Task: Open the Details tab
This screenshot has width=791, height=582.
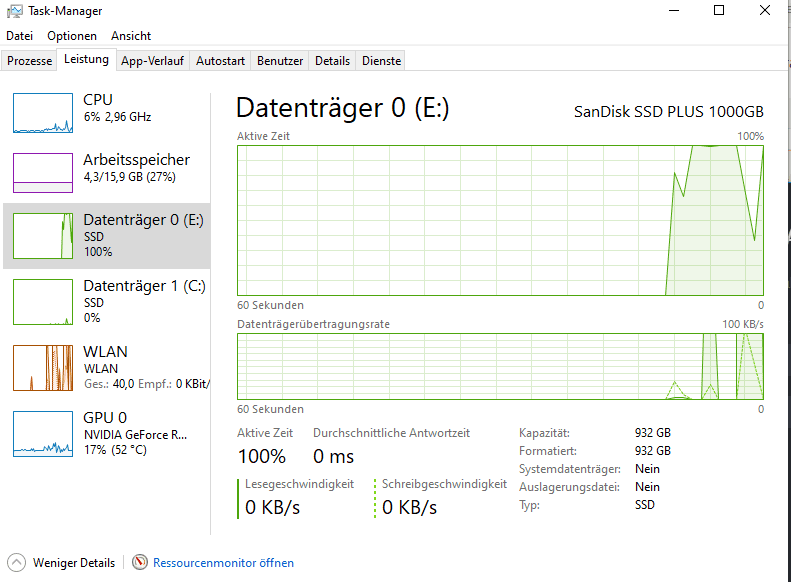Action: tap(332, 61)
